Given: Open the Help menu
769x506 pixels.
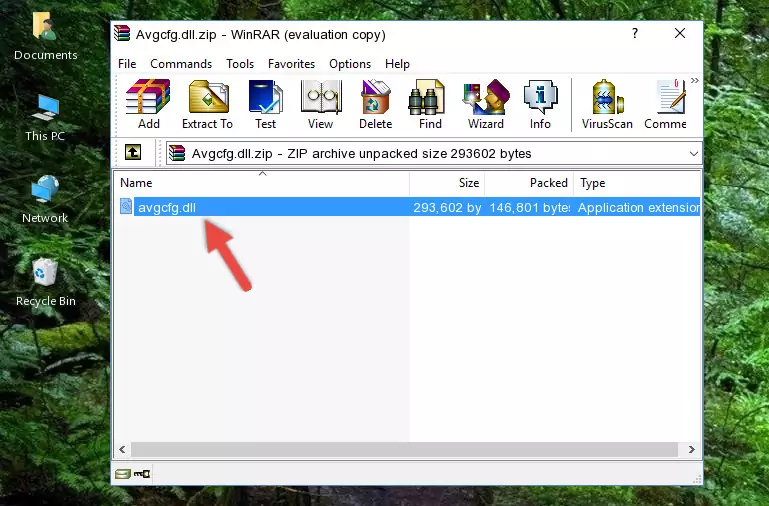Looking at the screenshot, I should pyautogui.click(x=397, y=64).
